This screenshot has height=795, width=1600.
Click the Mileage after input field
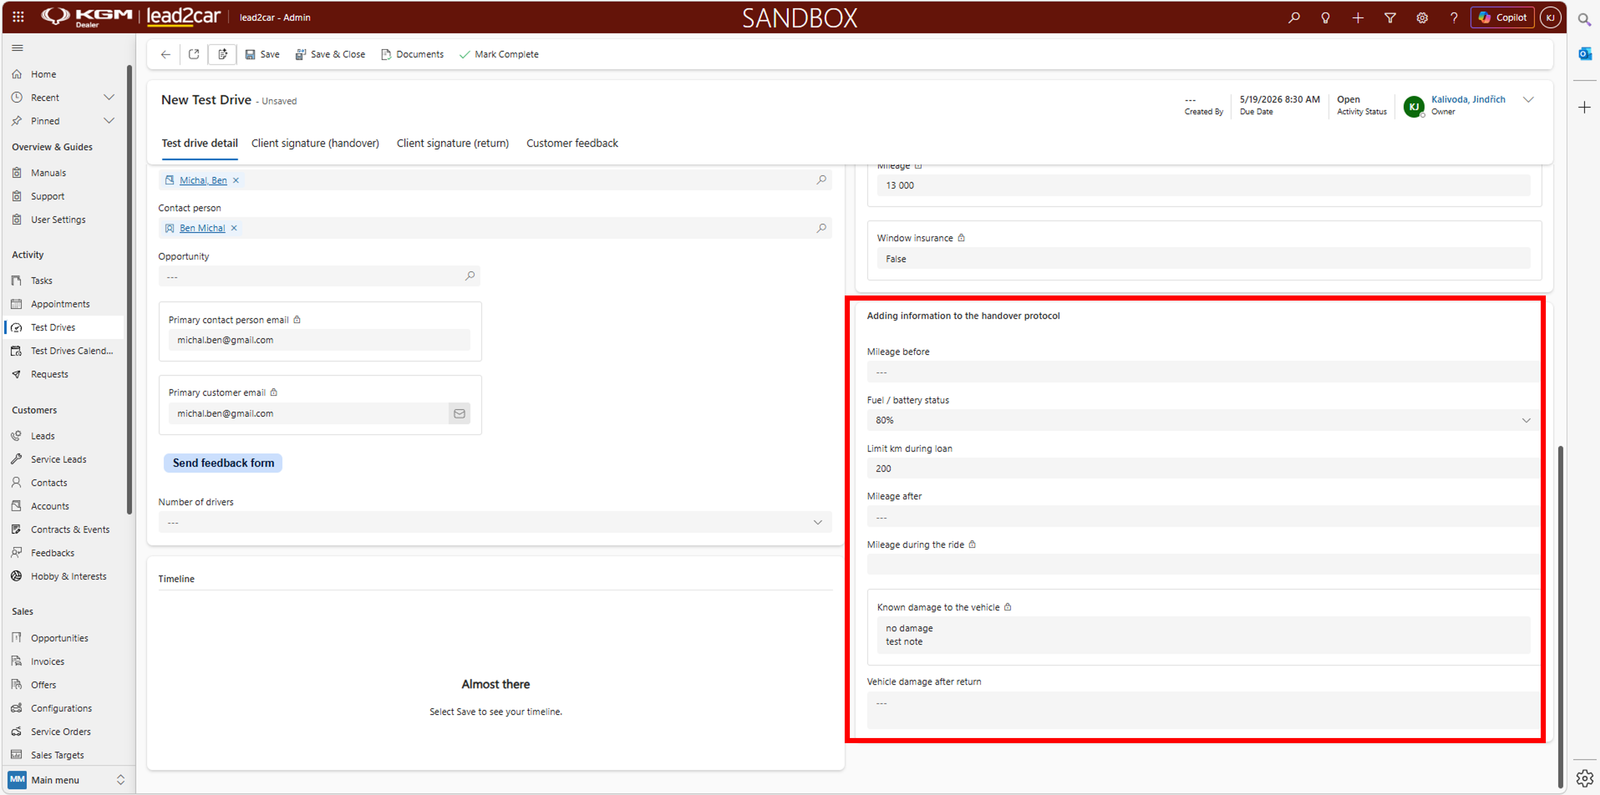(1203, 517)
